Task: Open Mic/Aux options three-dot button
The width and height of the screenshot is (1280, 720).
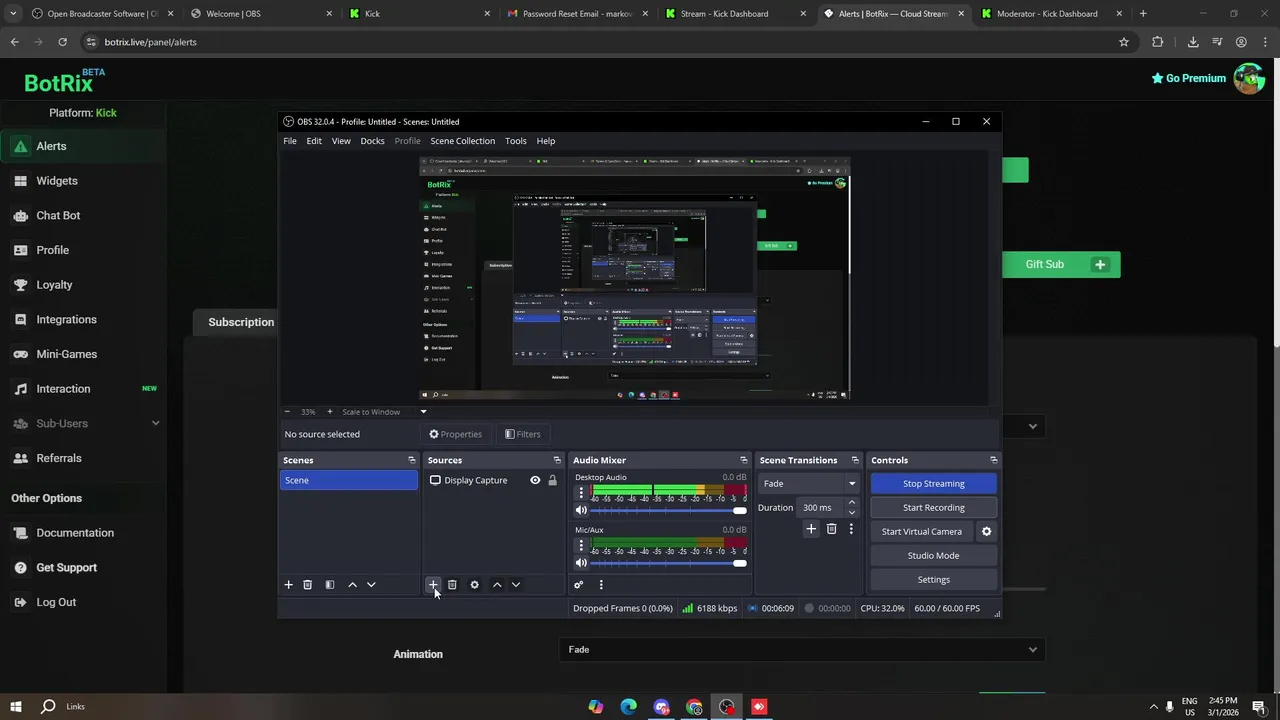Action: [581, 546]
